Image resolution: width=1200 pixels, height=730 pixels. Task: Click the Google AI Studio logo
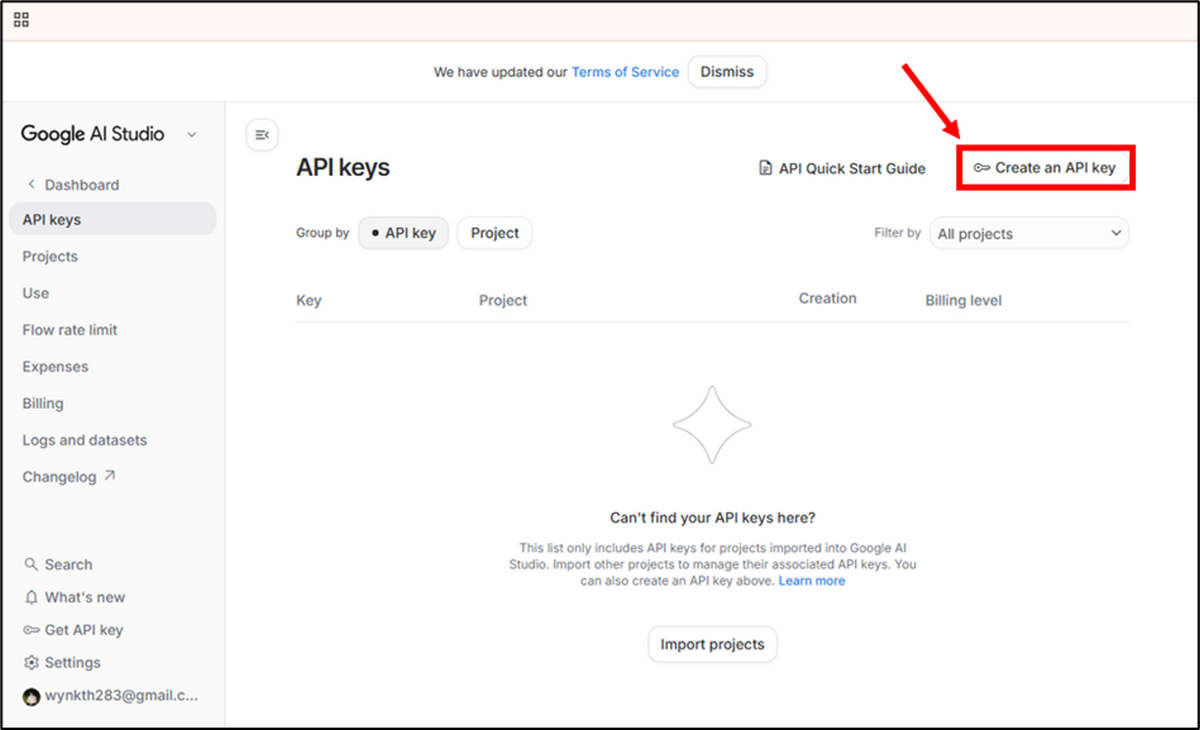click(90, 133)
